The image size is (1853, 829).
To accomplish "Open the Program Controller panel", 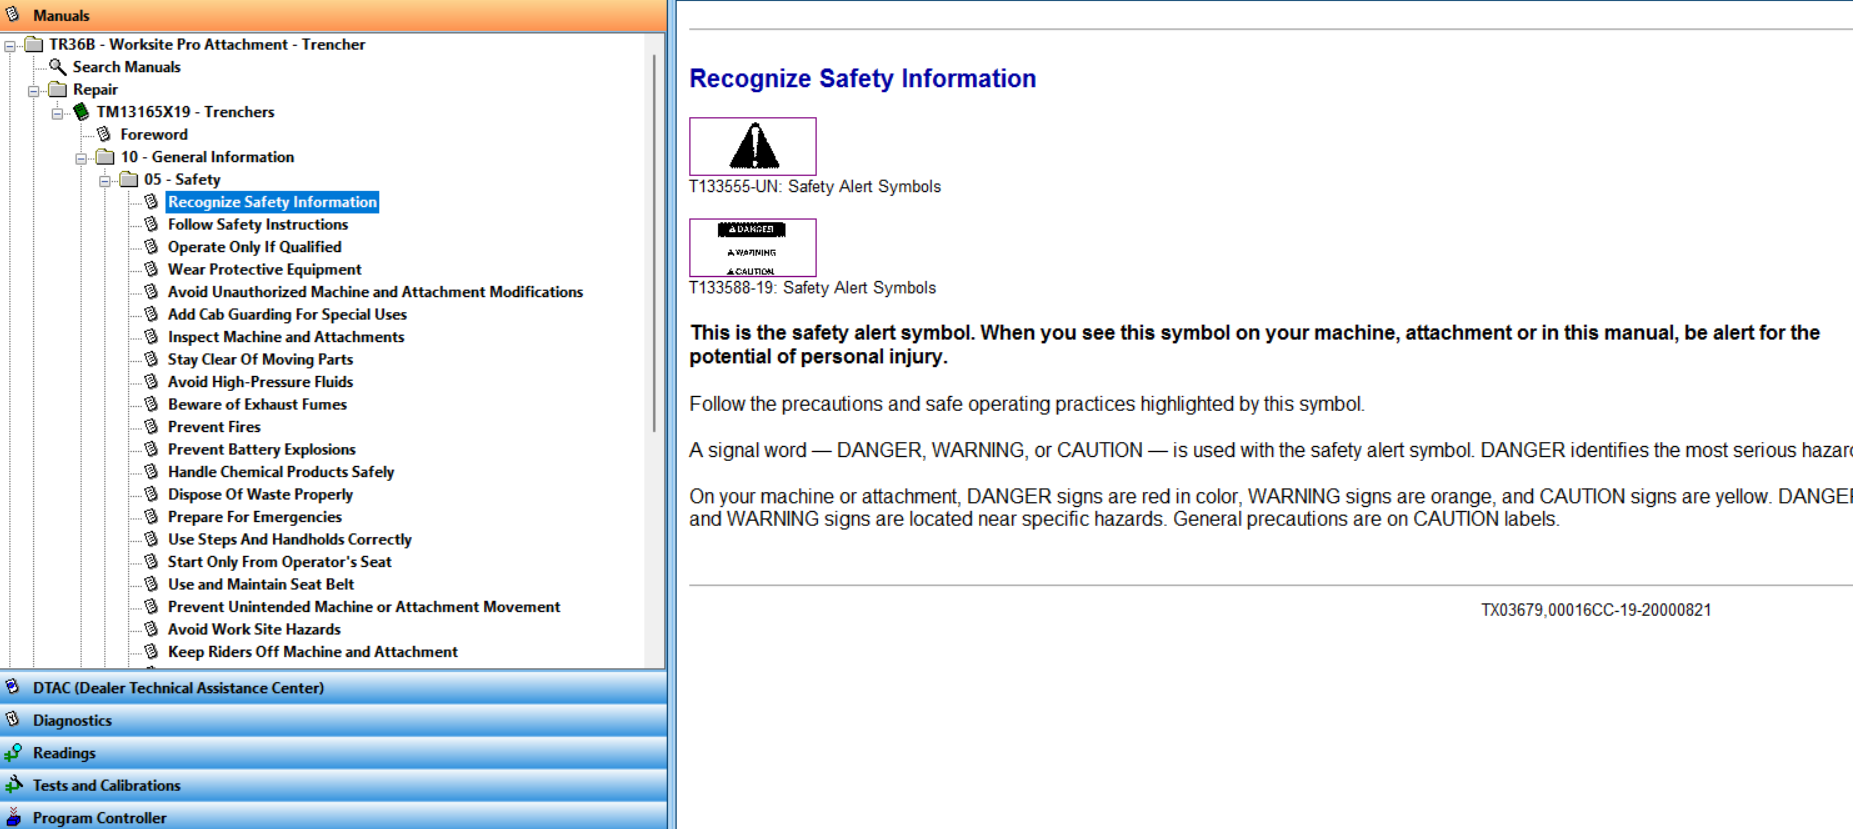I will [x=333, y=816].
